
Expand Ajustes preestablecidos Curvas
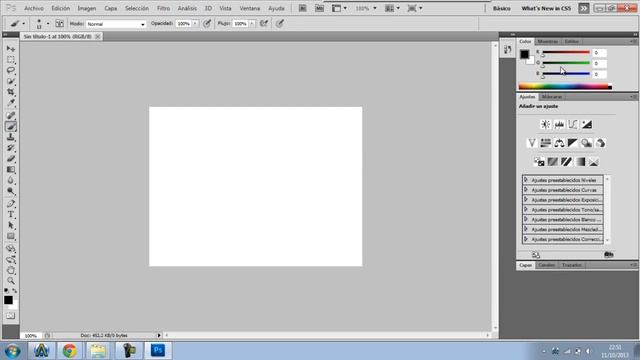click(x=526, y=190)
